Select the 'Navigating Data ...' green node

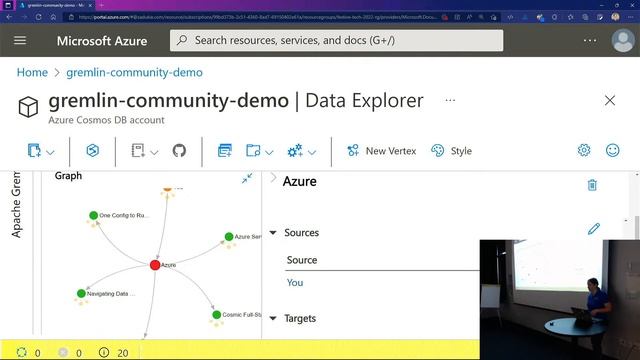pos(81,293)
